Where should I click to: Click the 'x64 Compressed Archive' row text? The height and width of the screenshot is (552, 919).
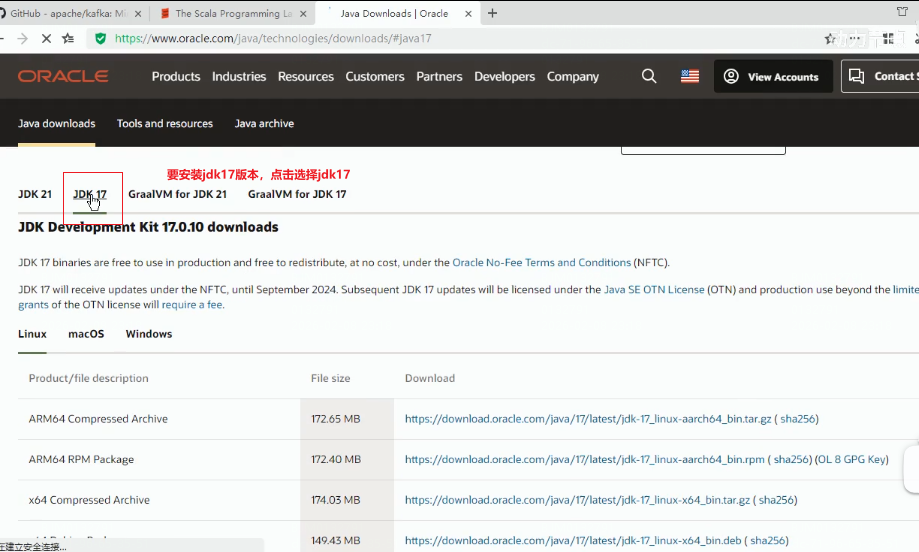click(x=89, y=500)
